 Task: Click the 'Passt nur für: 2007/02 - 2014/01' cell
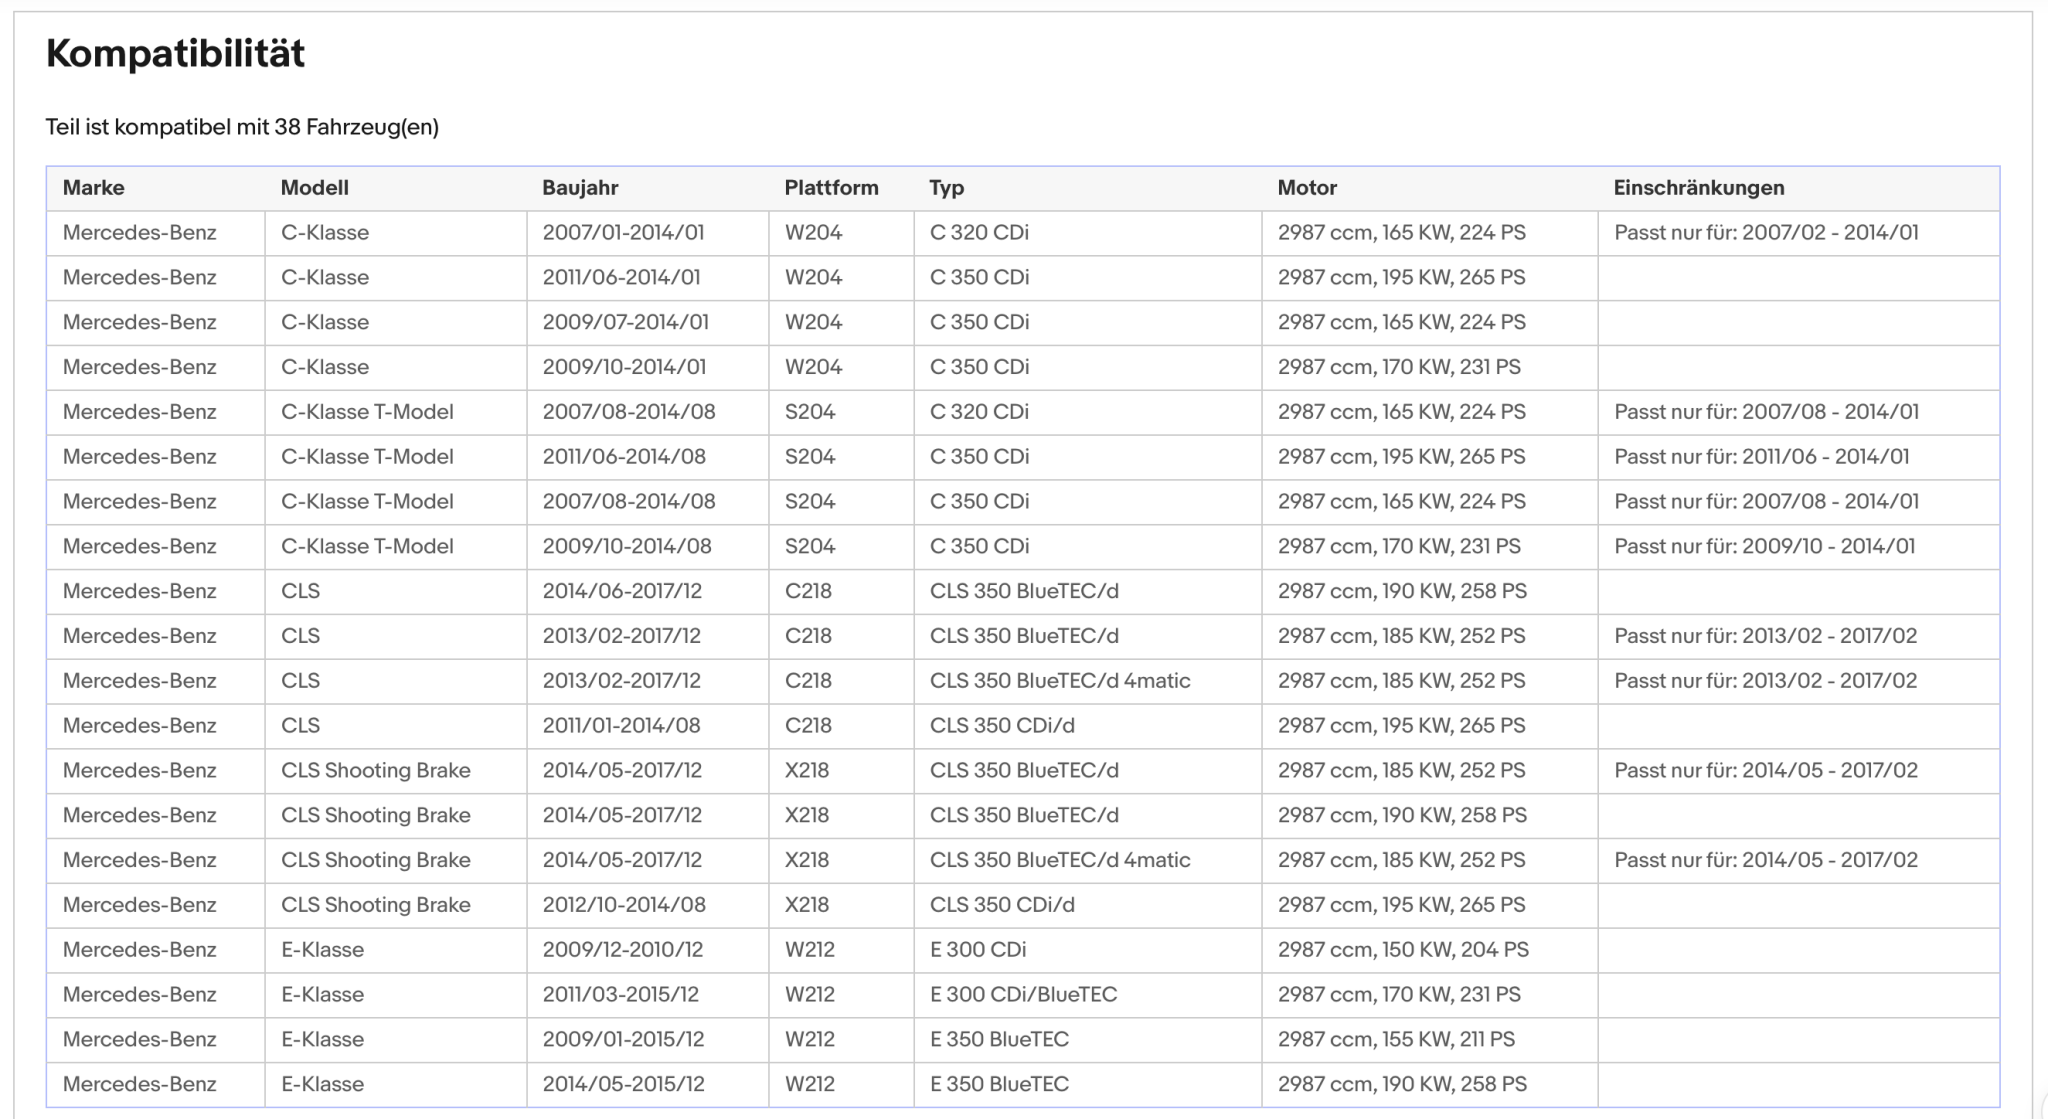[x=1766, y=233]
